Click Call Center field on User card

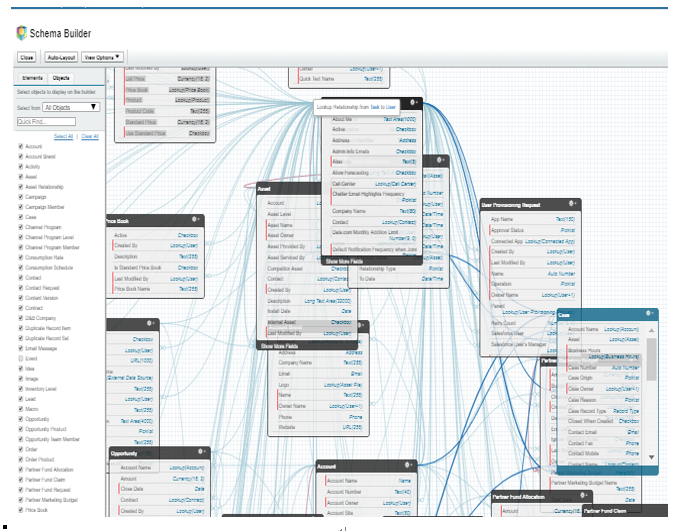coord(374,184)
